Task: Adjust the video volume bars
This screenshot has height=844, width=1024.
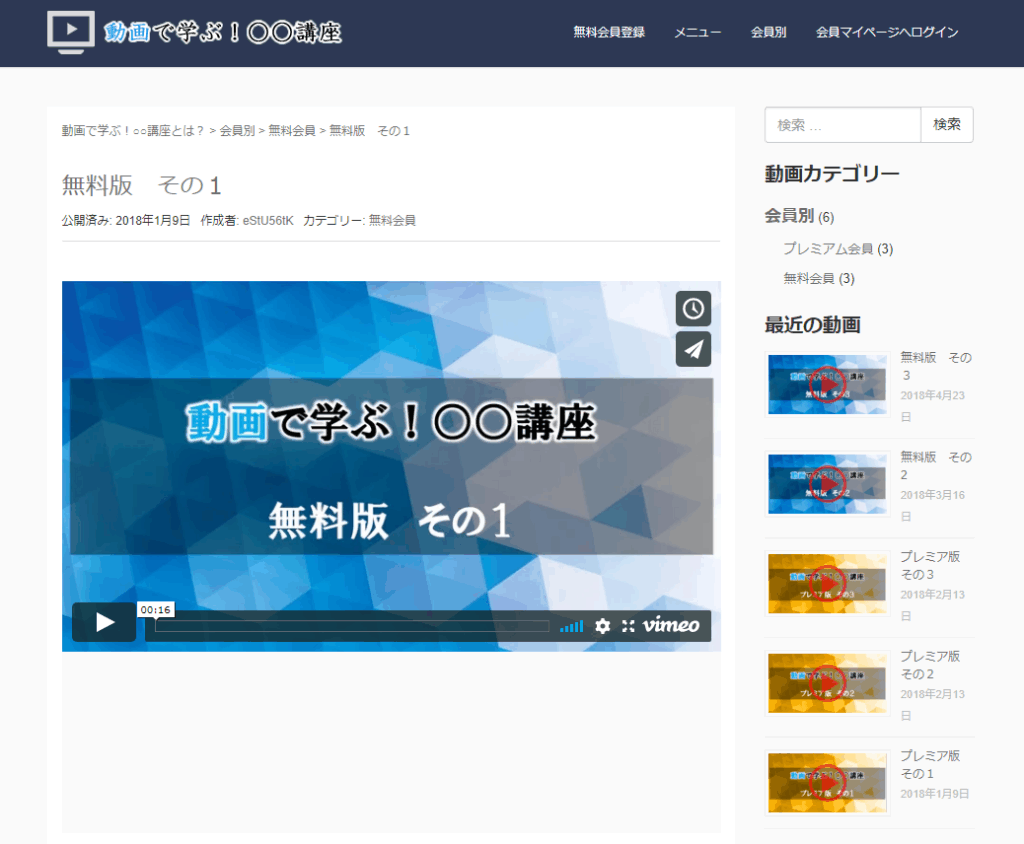Action: [571, 626]
